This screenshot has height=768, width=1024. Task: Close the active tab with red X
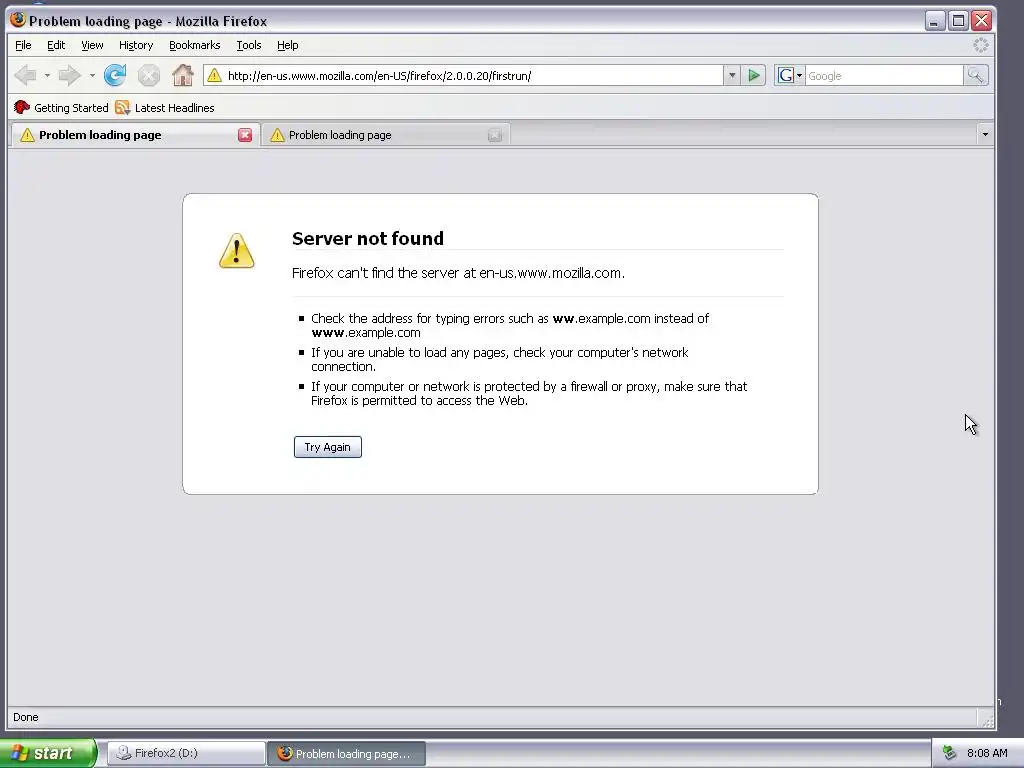(245, 135)
